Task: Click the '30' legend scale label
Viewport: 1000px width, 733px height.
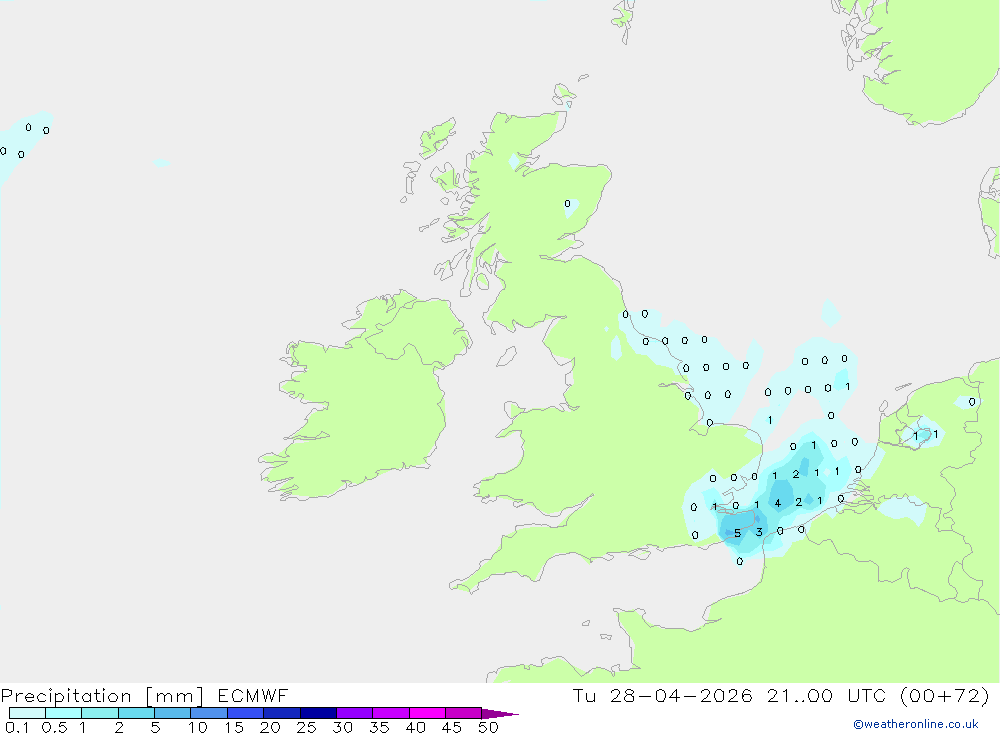Action: pos(343,727)
